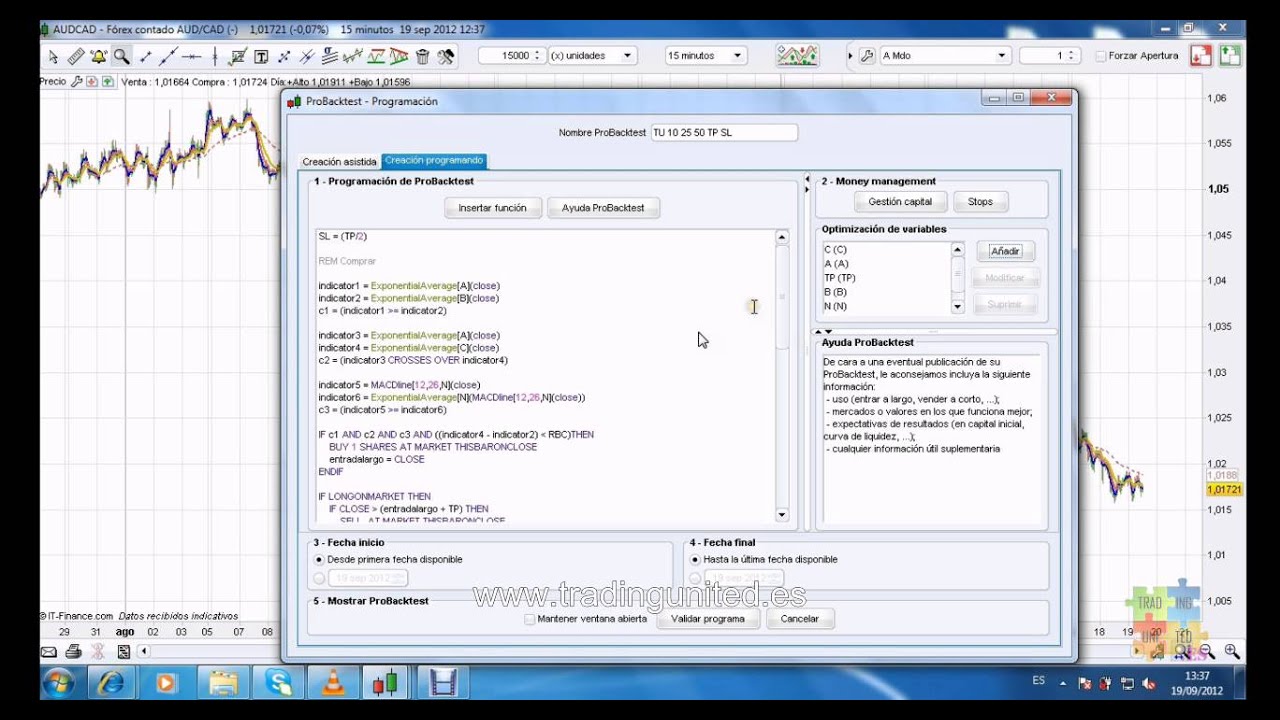This screenshot has height=720, width=1280.
Task: Click the ENDIF code line
Action: [x=330, y=472]
